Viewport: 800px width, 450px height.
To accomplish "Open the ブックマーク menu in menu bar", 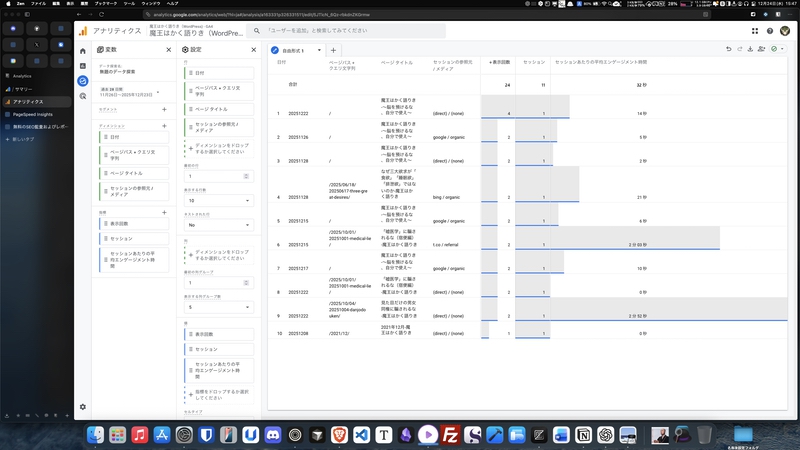I will (x=105, y=4).
